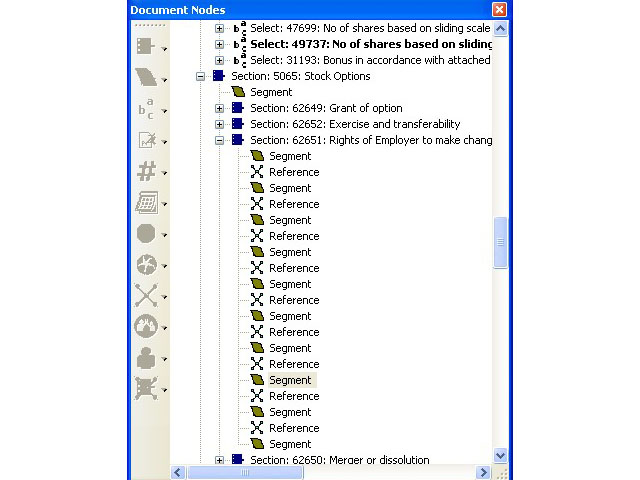Click the large X Reference tool icon in the toolbar
The height and width of the screenshot is (480, 640).
[x=146, y=295]
